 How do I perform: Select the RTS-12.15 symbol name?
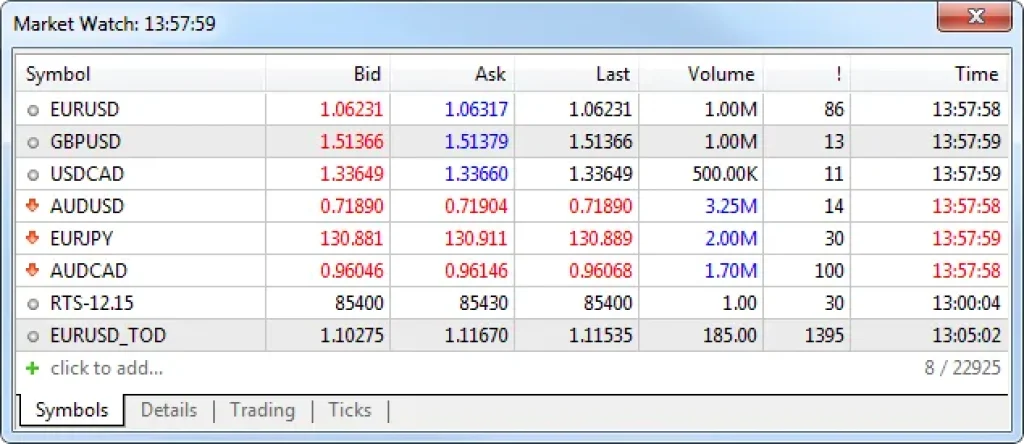[x=92, y=304]
